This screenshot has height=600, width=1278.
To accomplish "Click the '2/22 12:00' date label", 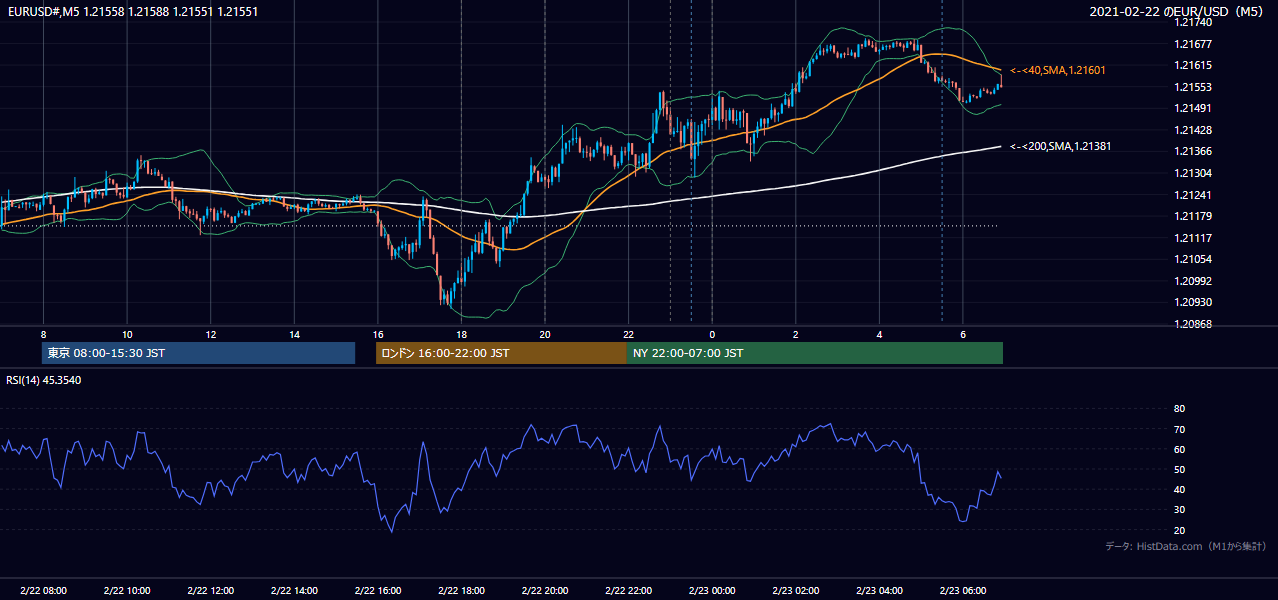I will [x=210, y=590].
